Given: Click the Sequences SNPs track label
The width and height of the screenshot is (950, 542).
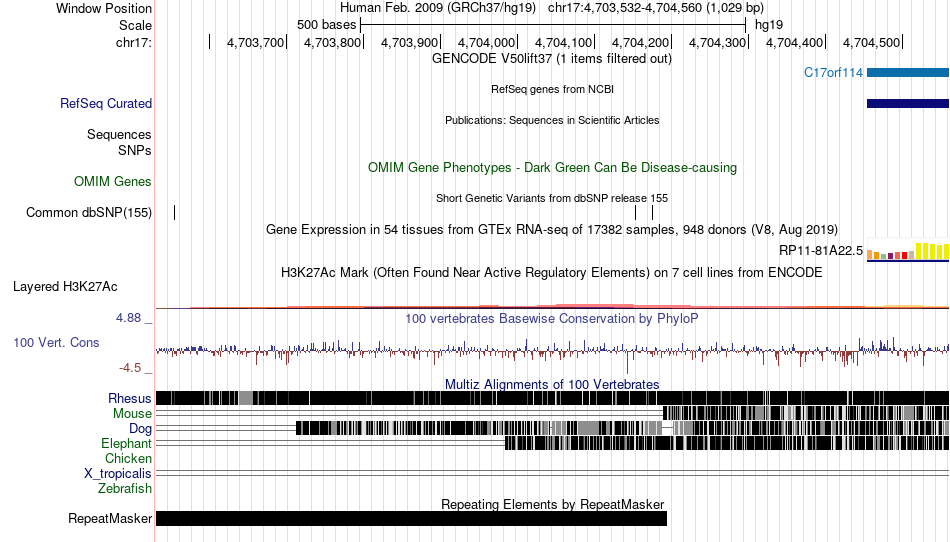Looking at the screenshot, I should point(119,142).
